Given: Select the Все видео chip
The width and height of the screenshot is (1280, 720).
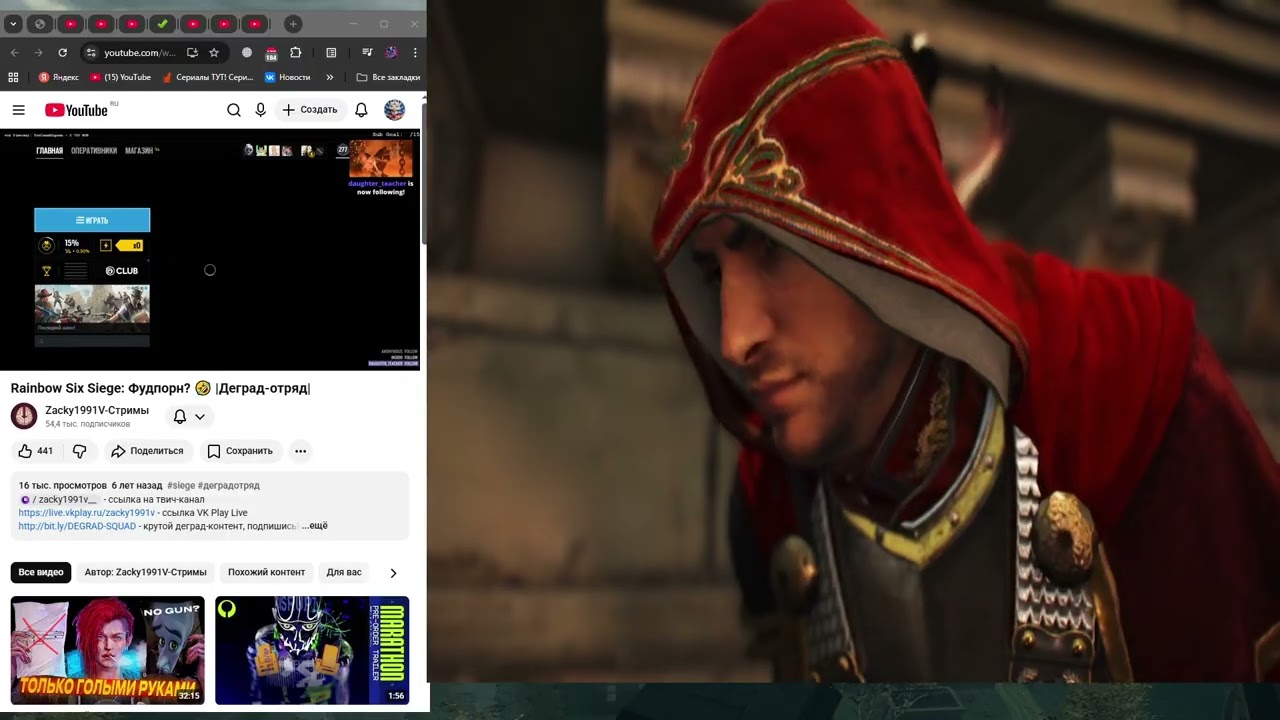Looking at the screenshot, I should tap(41, 572).
